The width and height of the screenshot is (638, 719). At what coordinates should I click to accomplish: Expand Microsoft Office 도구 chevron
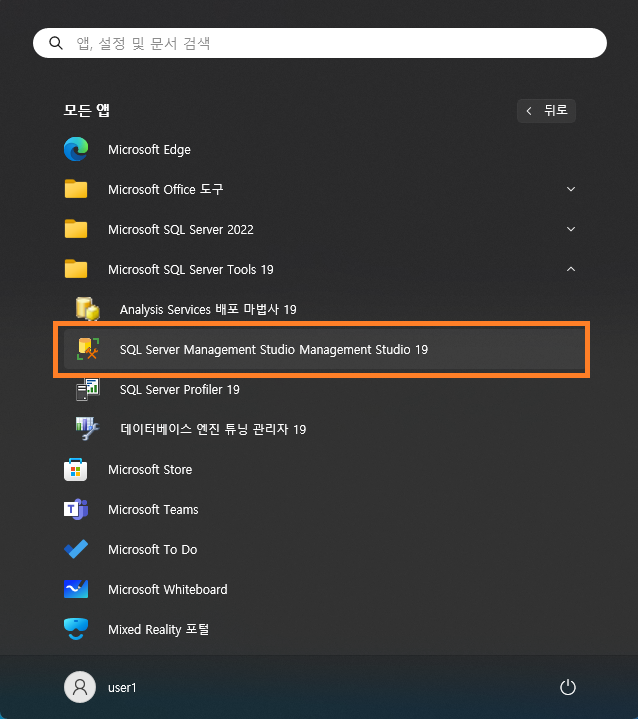(x=571, y=189)
